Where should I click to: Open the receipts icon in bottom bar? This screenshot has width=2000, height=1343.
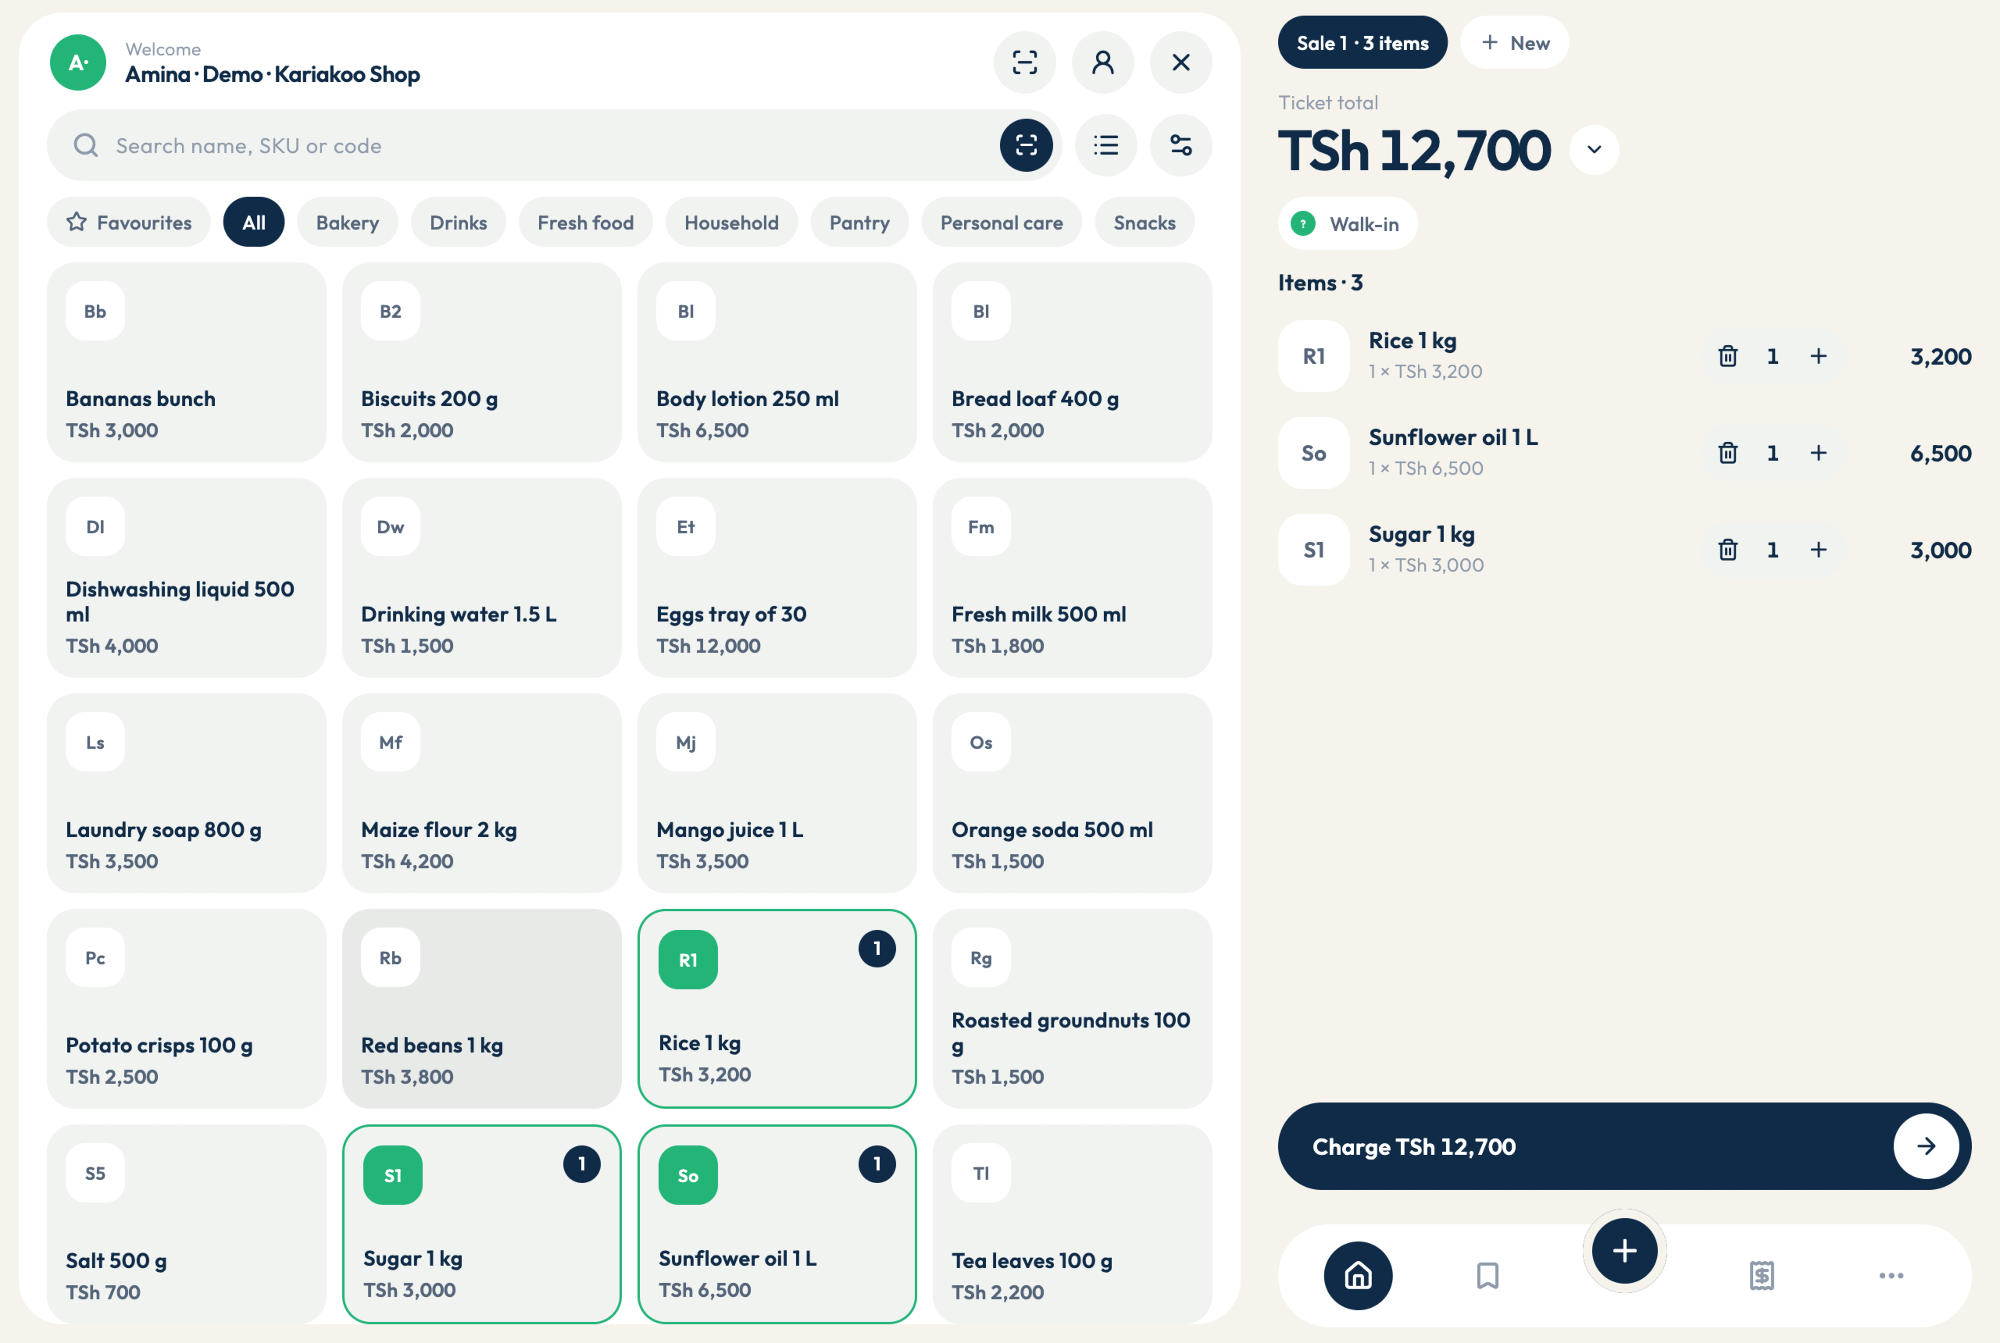pos(1762,1276)
